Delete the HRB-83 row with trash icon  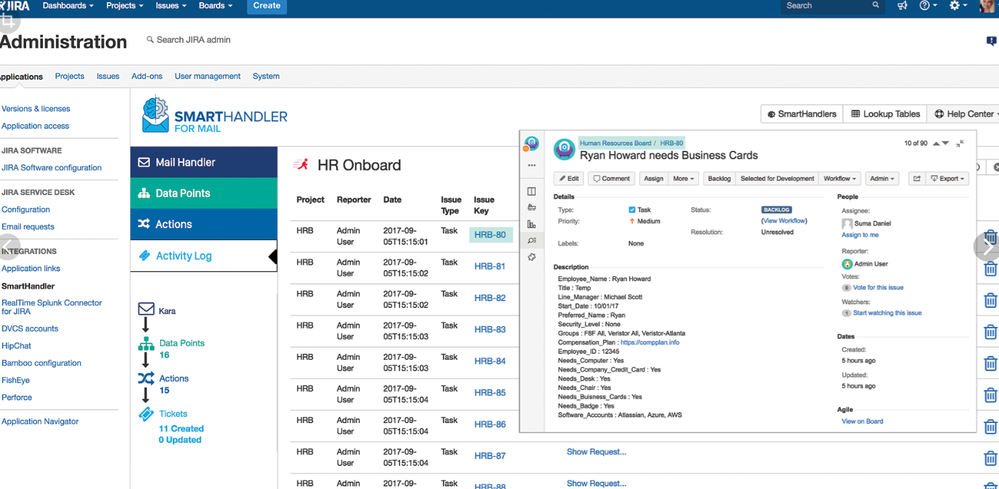pos(991,332)
